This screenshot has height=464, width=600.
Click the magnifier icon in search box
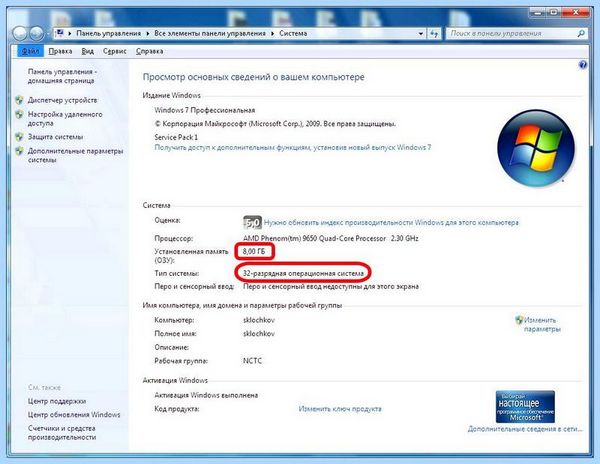(581, 34)
